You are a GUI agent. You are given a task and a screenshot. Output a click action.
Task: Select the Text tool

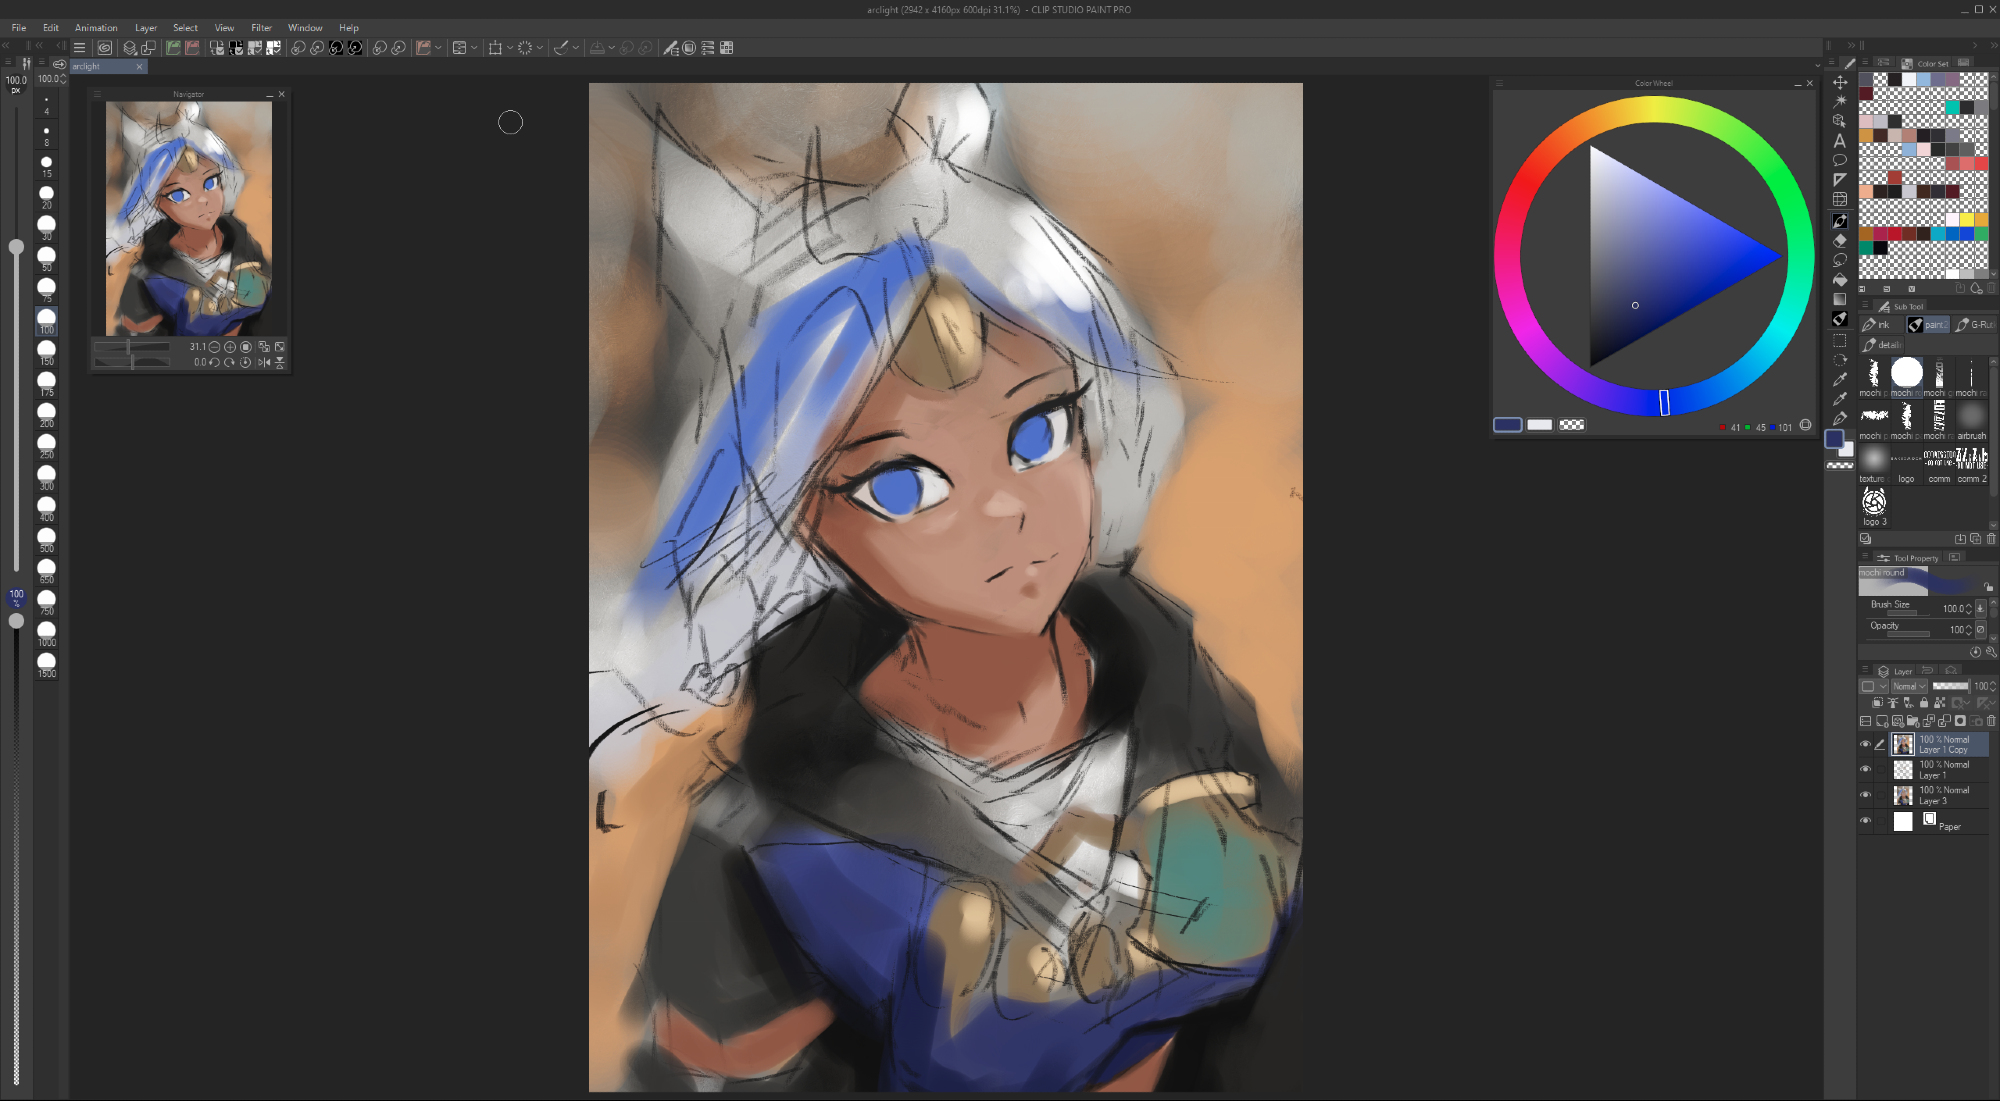click(x=1839, y=141)
